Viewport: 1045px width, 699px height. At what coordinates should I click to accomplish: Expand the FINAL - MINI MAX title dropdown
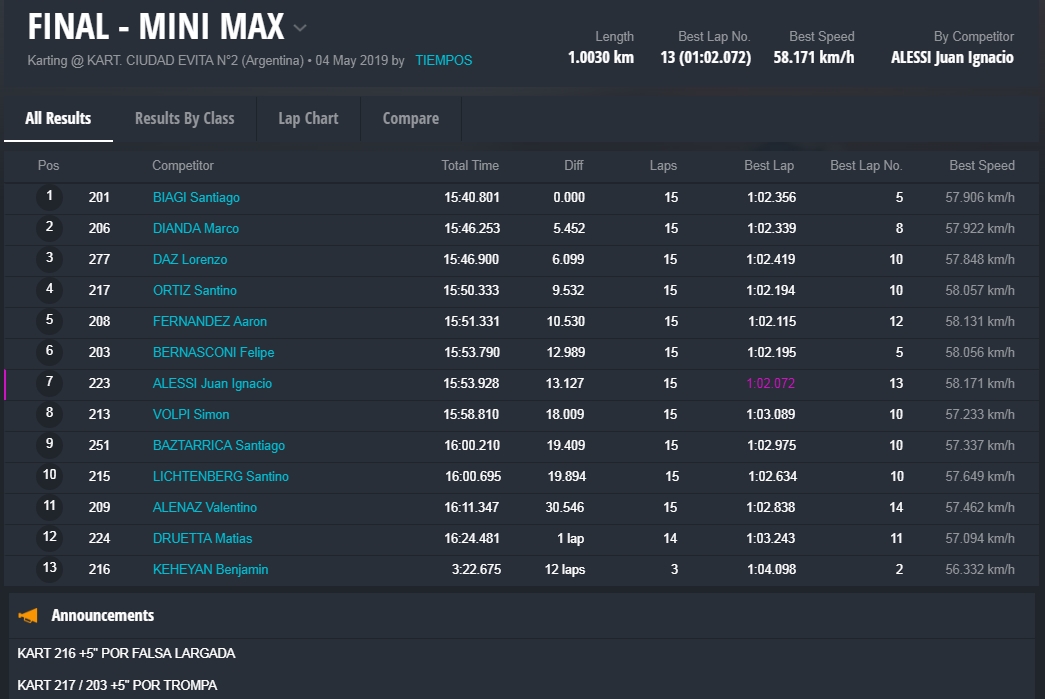300,28
